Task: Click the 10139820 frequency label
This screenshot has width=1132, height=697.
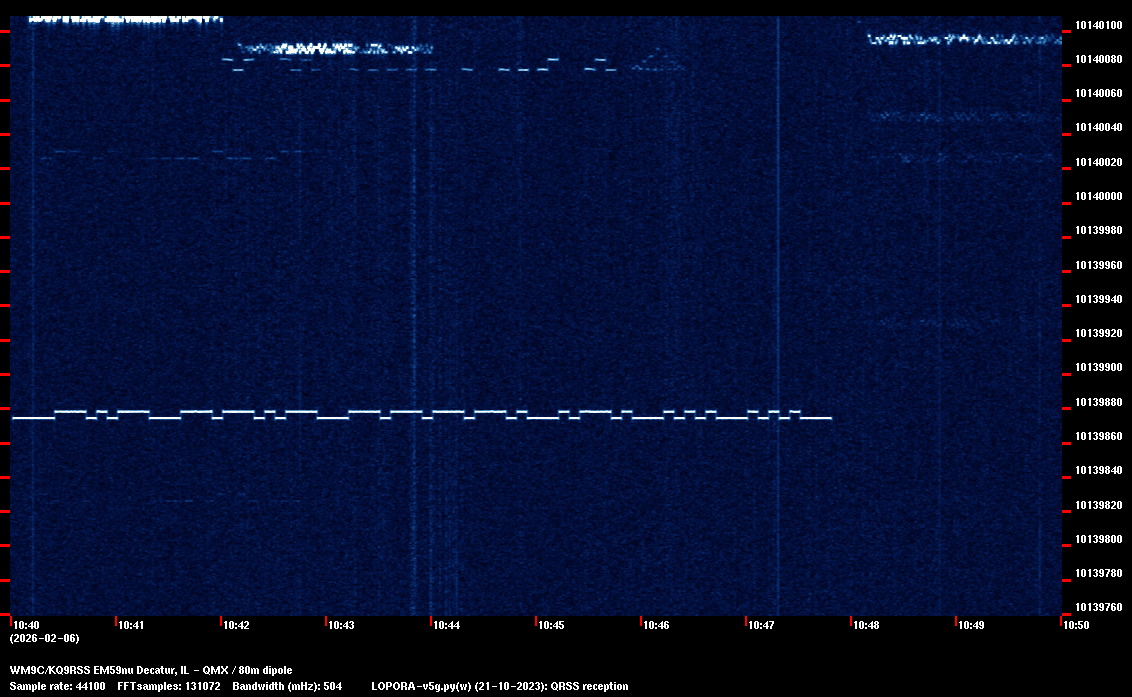Action: pyautogui.click(x=1099, y=505)
